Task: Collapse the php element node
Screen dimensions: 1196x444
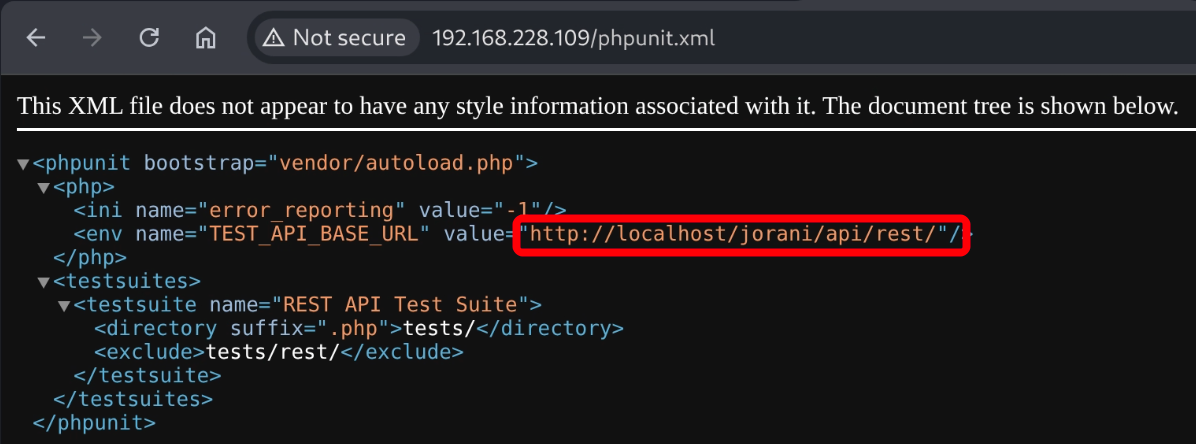Action: point(43,187)
